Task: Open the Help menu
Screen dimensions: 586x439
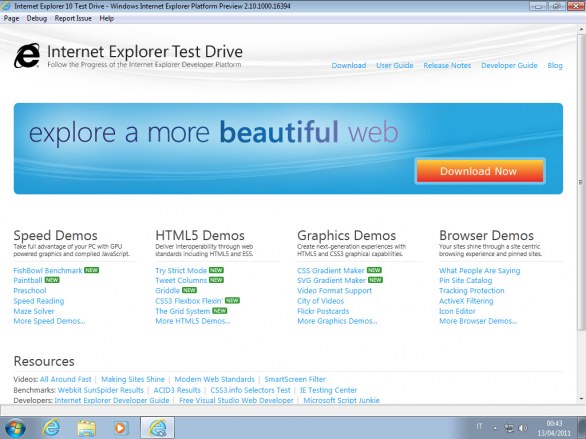Action: (x=107, y=18)
